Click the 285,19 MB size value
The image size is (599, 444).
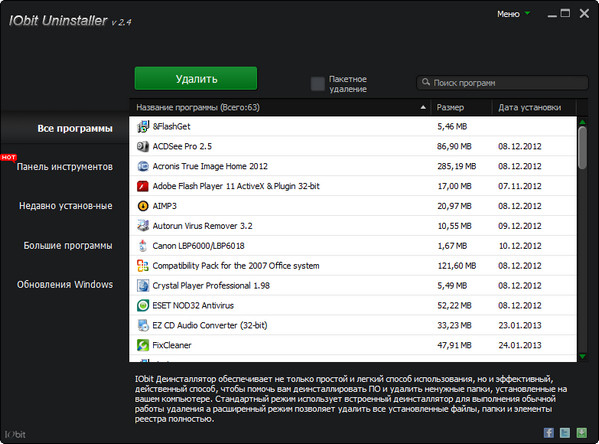(457, 166)
